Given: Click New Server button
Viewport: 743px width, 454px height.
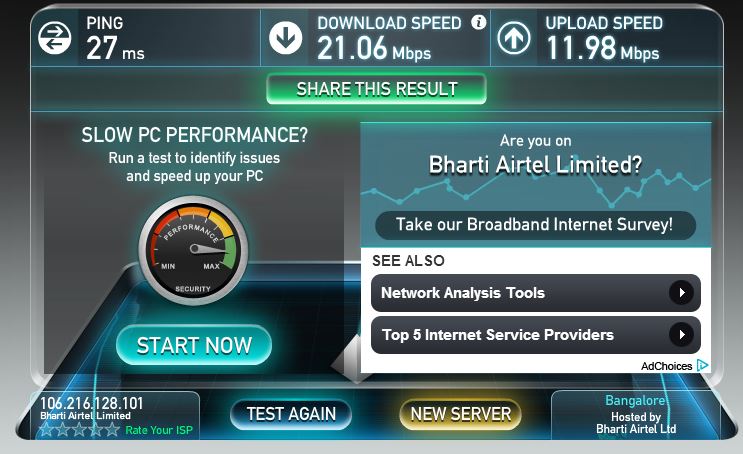Looking at the screenshot, I should tap(461, 414).
